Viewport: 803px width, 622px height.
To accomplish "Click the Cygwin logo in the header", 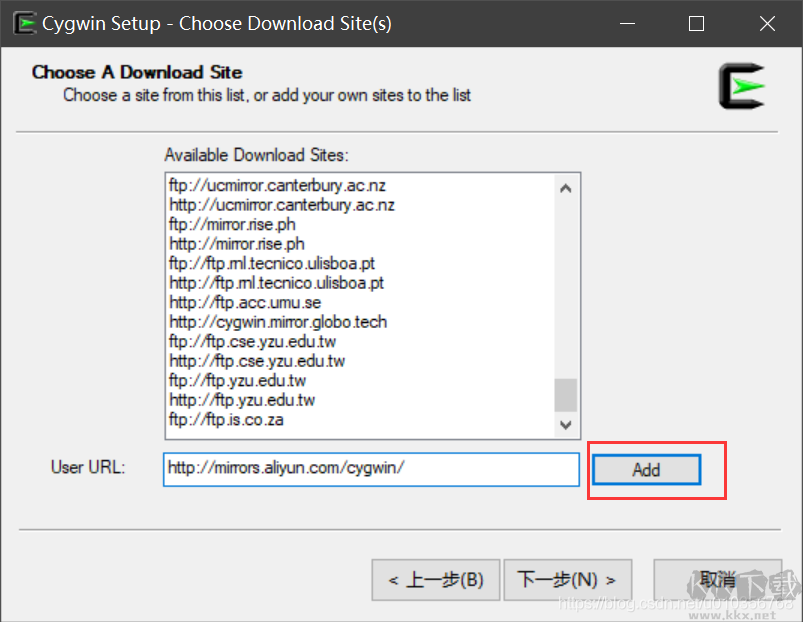I will click(742, 87).
